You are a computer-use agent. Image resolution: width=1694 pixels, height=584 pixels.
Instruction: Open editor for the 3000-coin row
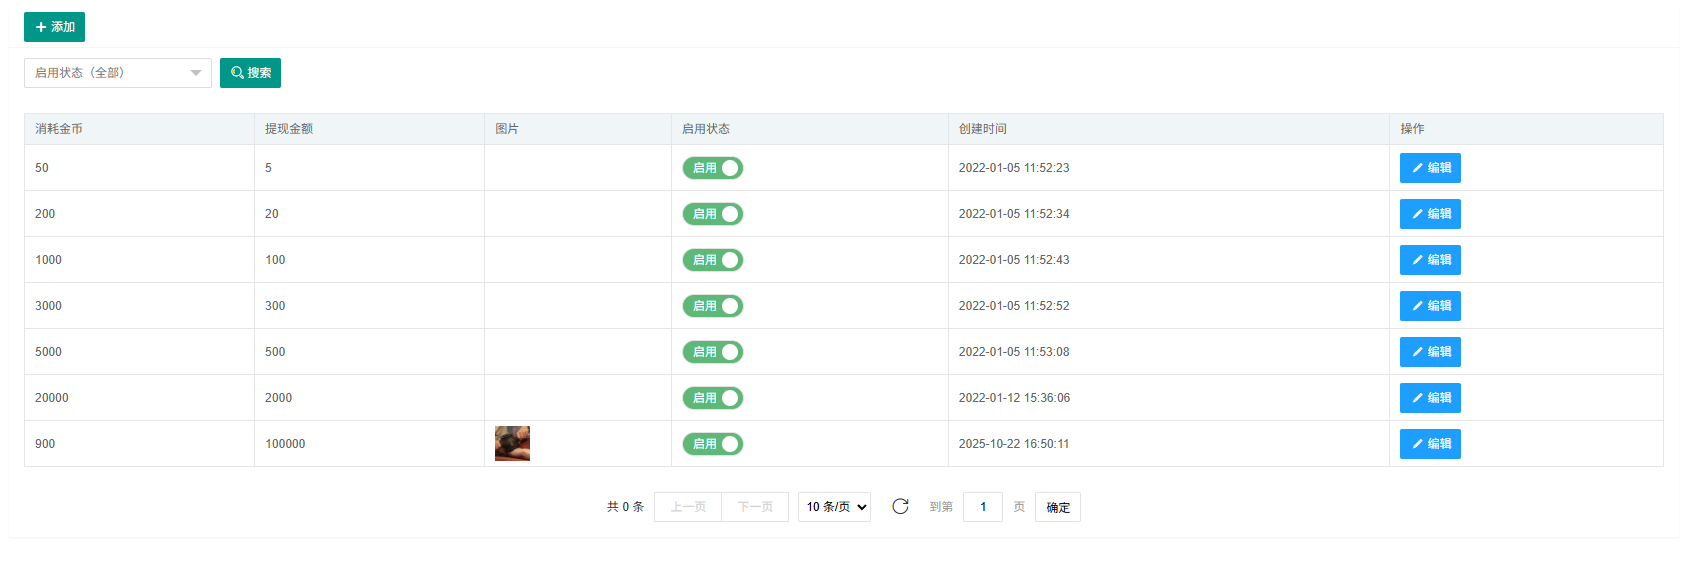(1429, 306)
